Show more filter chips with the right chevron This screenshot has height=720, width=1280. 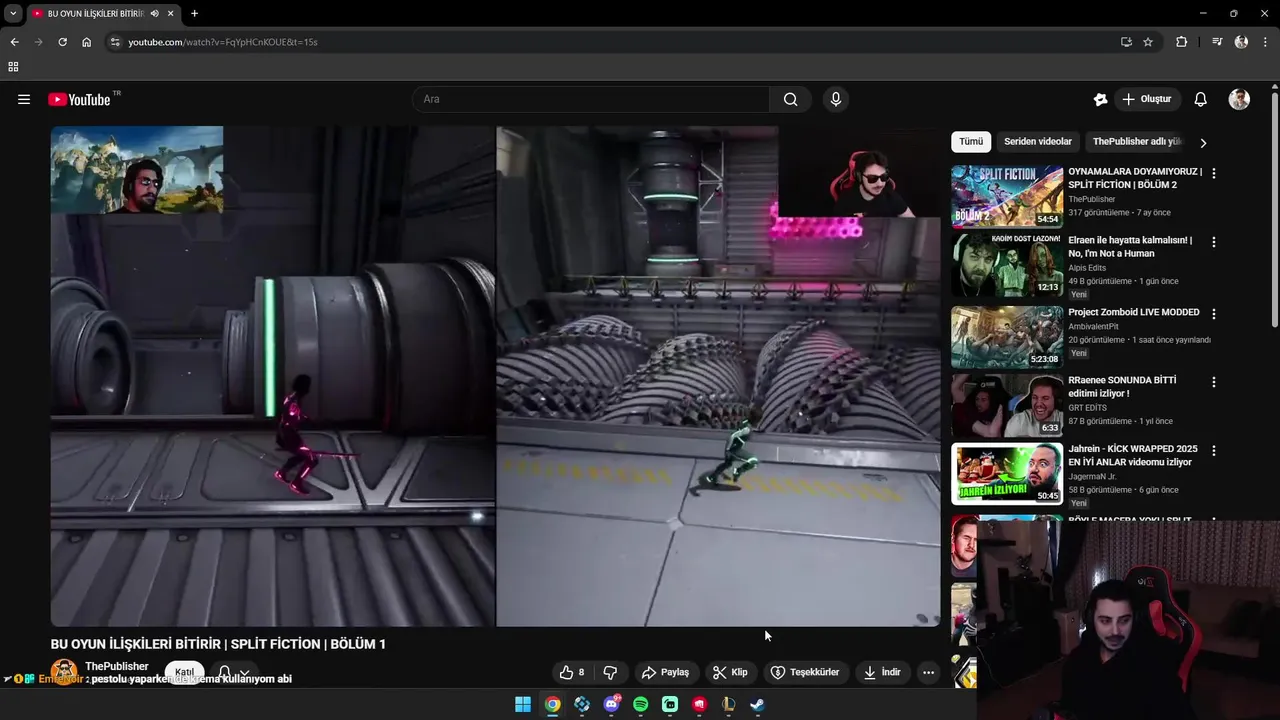(x=1203, y=143)
